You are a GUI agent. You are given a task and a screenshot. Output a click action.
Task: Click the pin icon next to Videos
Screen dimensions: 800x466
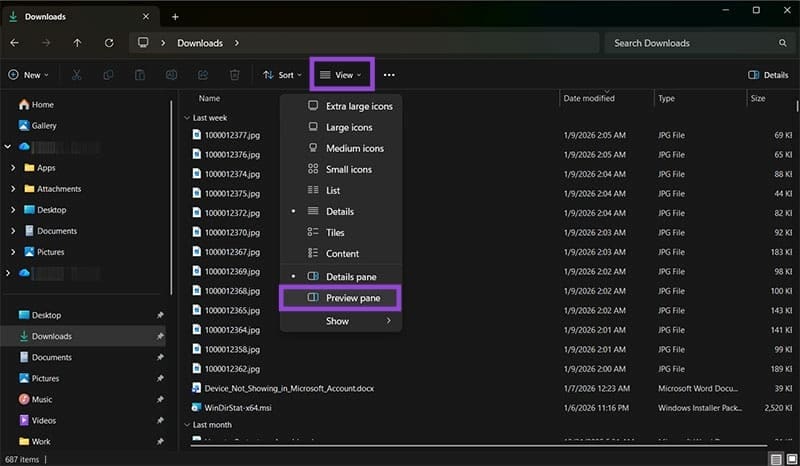pyautogui.click(x=160, y=421)
